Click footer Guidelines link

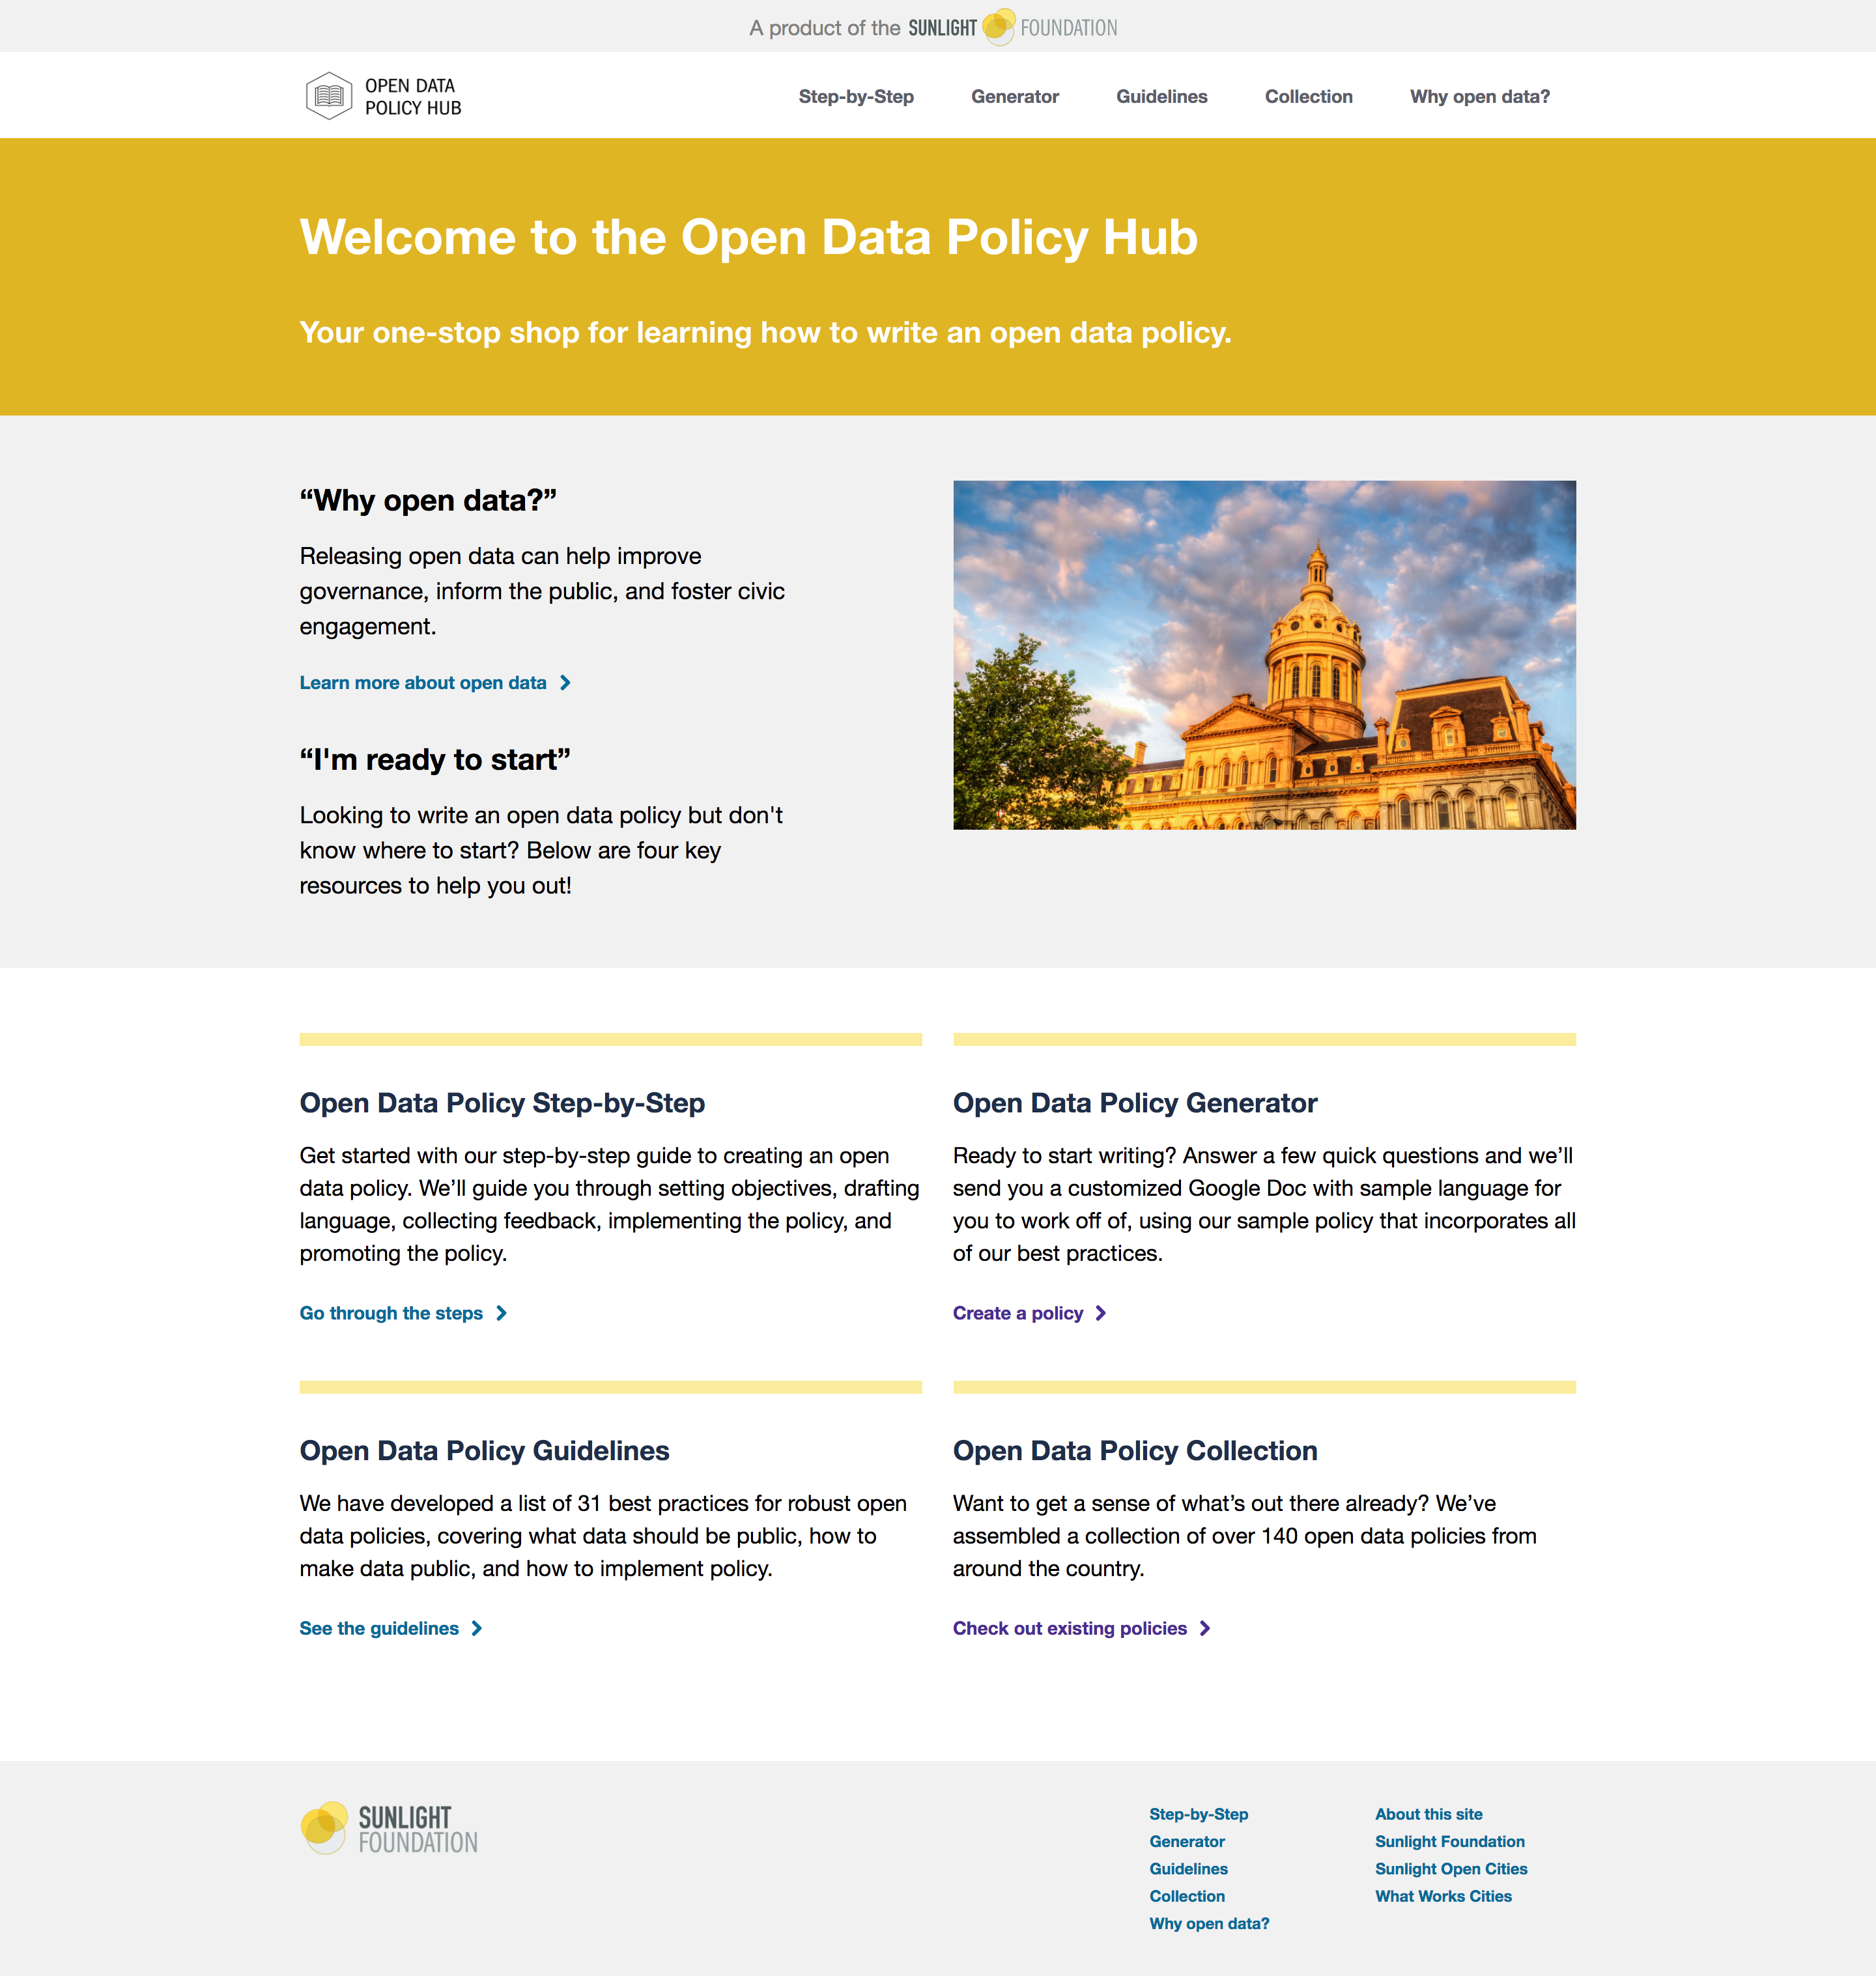click(1189, 1869)
